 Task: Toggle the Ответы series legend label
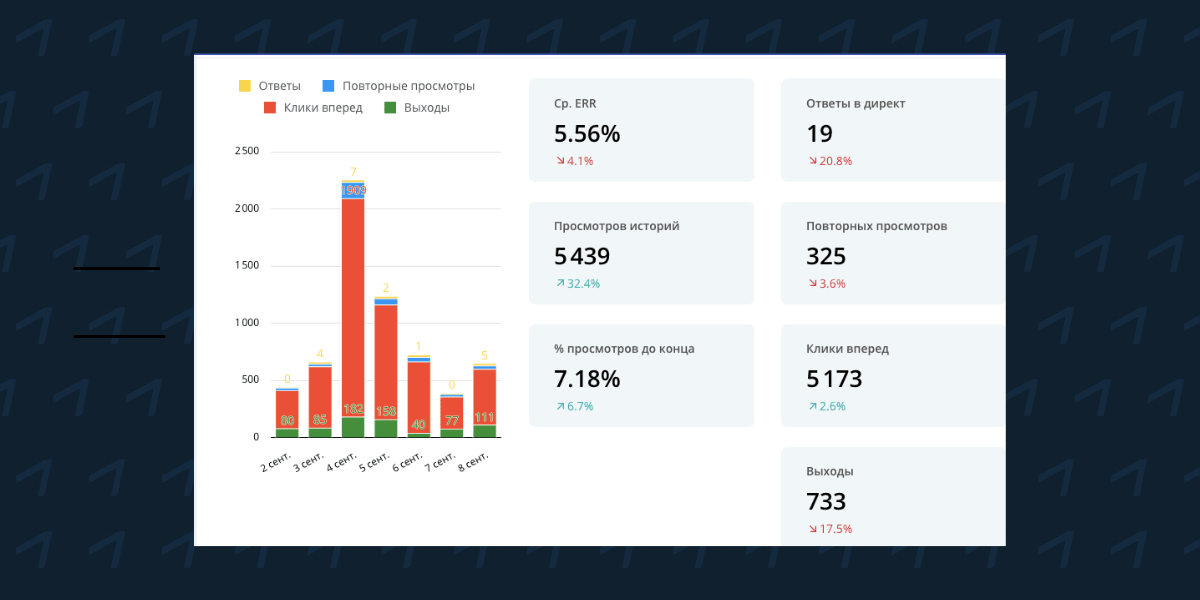pos(279,86)
